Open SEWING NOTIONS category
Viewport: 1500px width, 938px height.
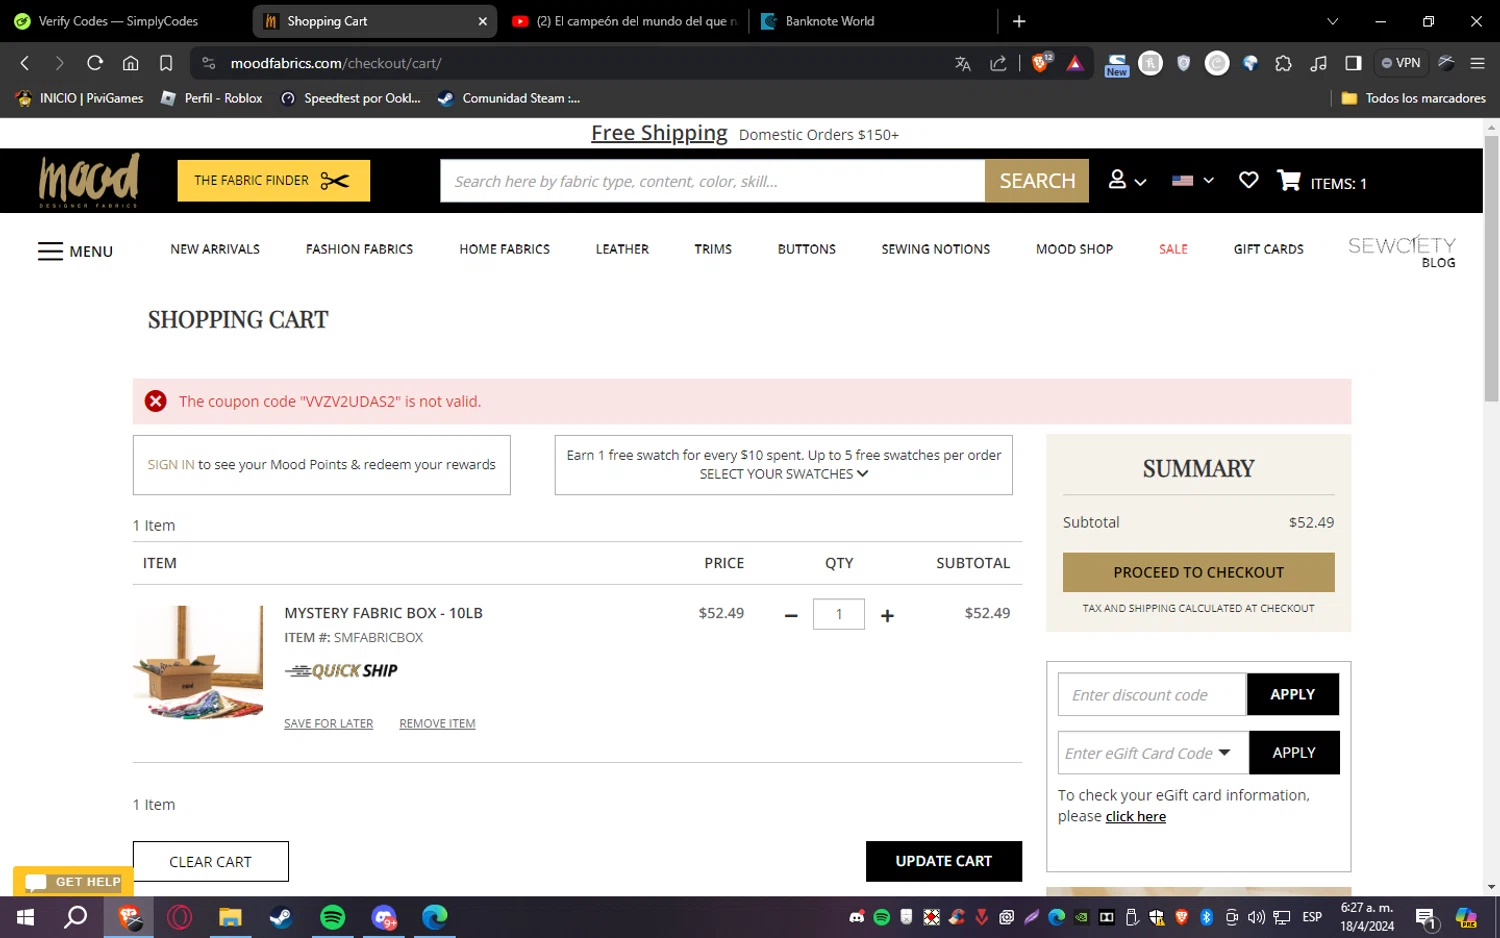click(935, 249)
